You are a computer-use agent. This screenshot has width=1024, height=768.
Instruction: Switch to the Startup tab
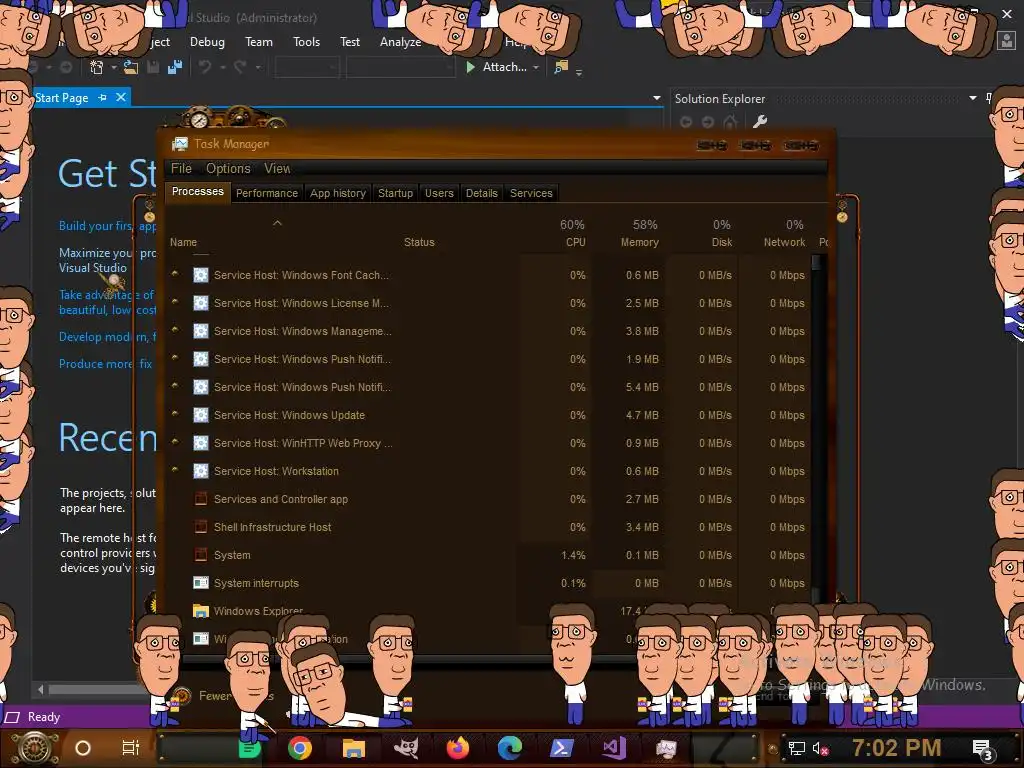coord(395,193)
